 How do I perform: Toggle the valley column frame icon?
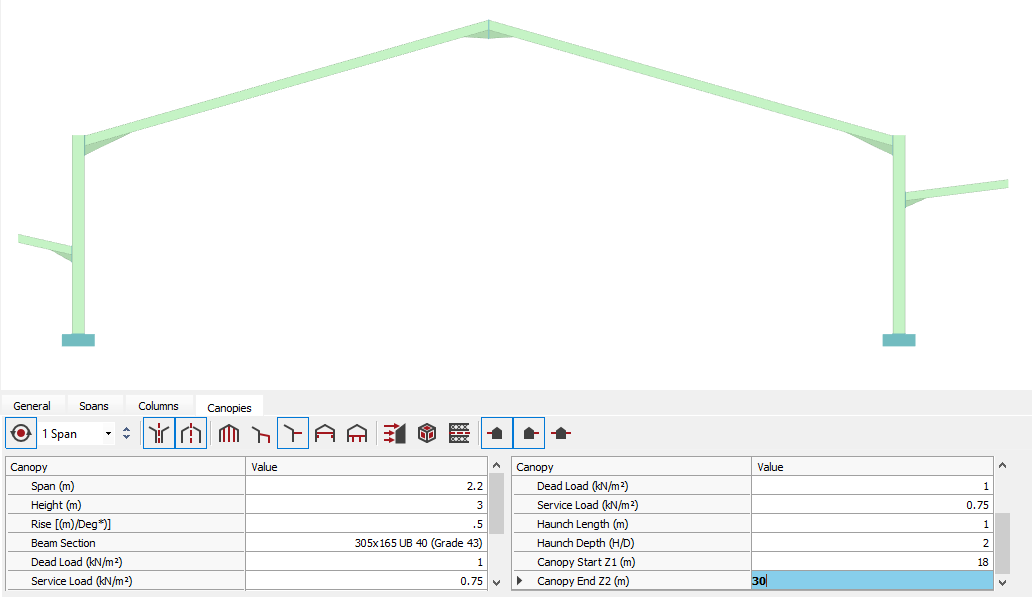point(159,434)
